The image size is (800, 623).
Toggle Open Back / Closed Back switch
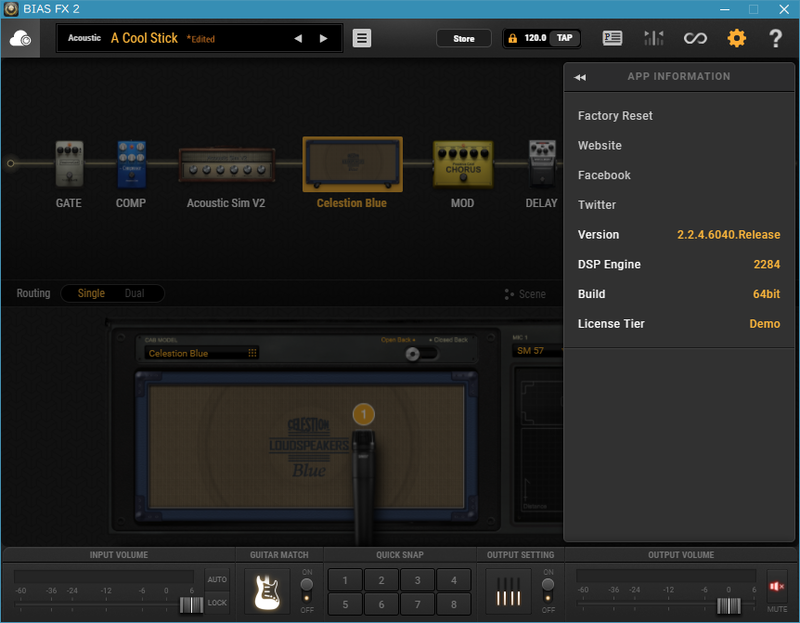click(x=421, y=354)
